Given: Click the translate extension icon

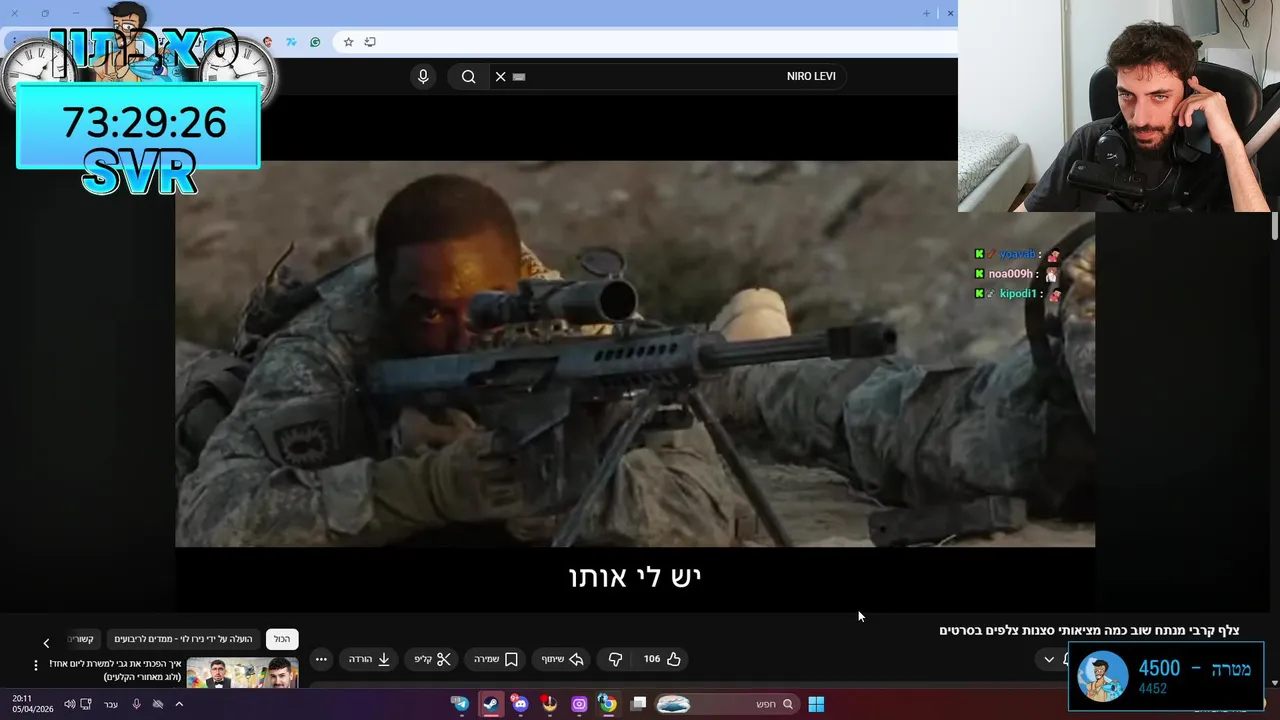Looking at the screenshot, I should pos(291,42).
